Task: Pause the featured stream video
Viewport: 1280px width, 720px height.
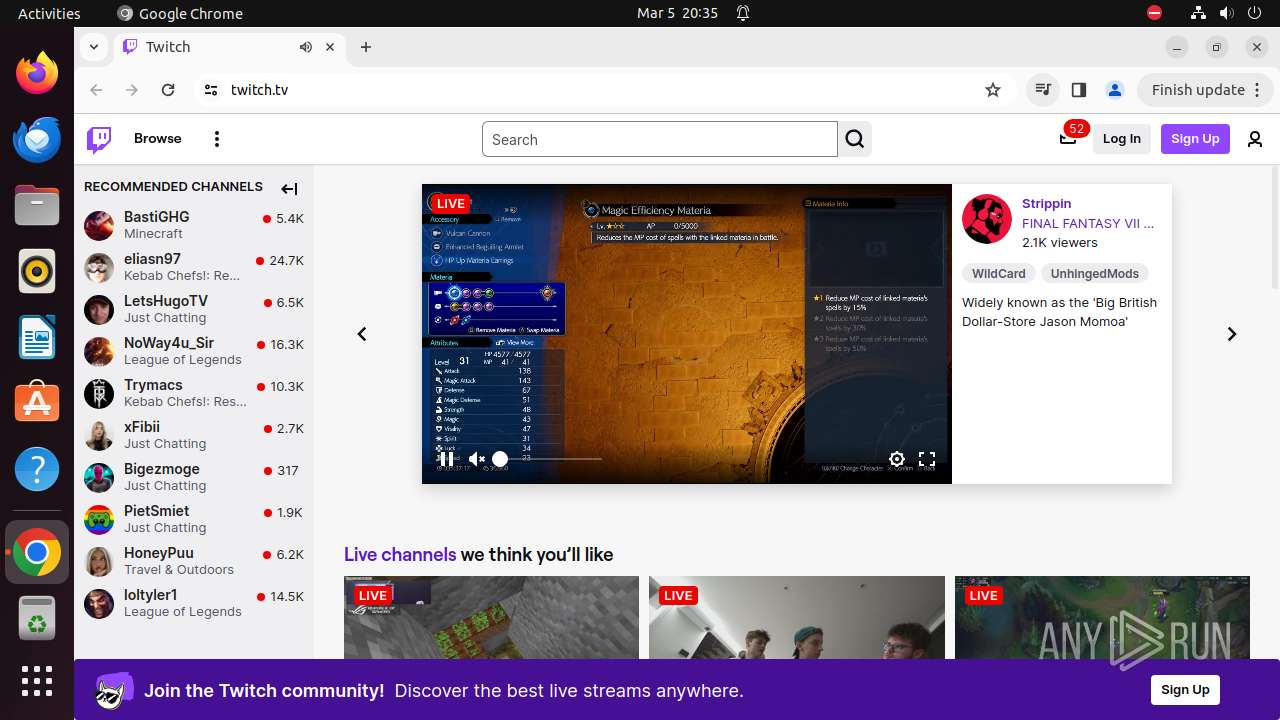Action: [x=447, y=459]
